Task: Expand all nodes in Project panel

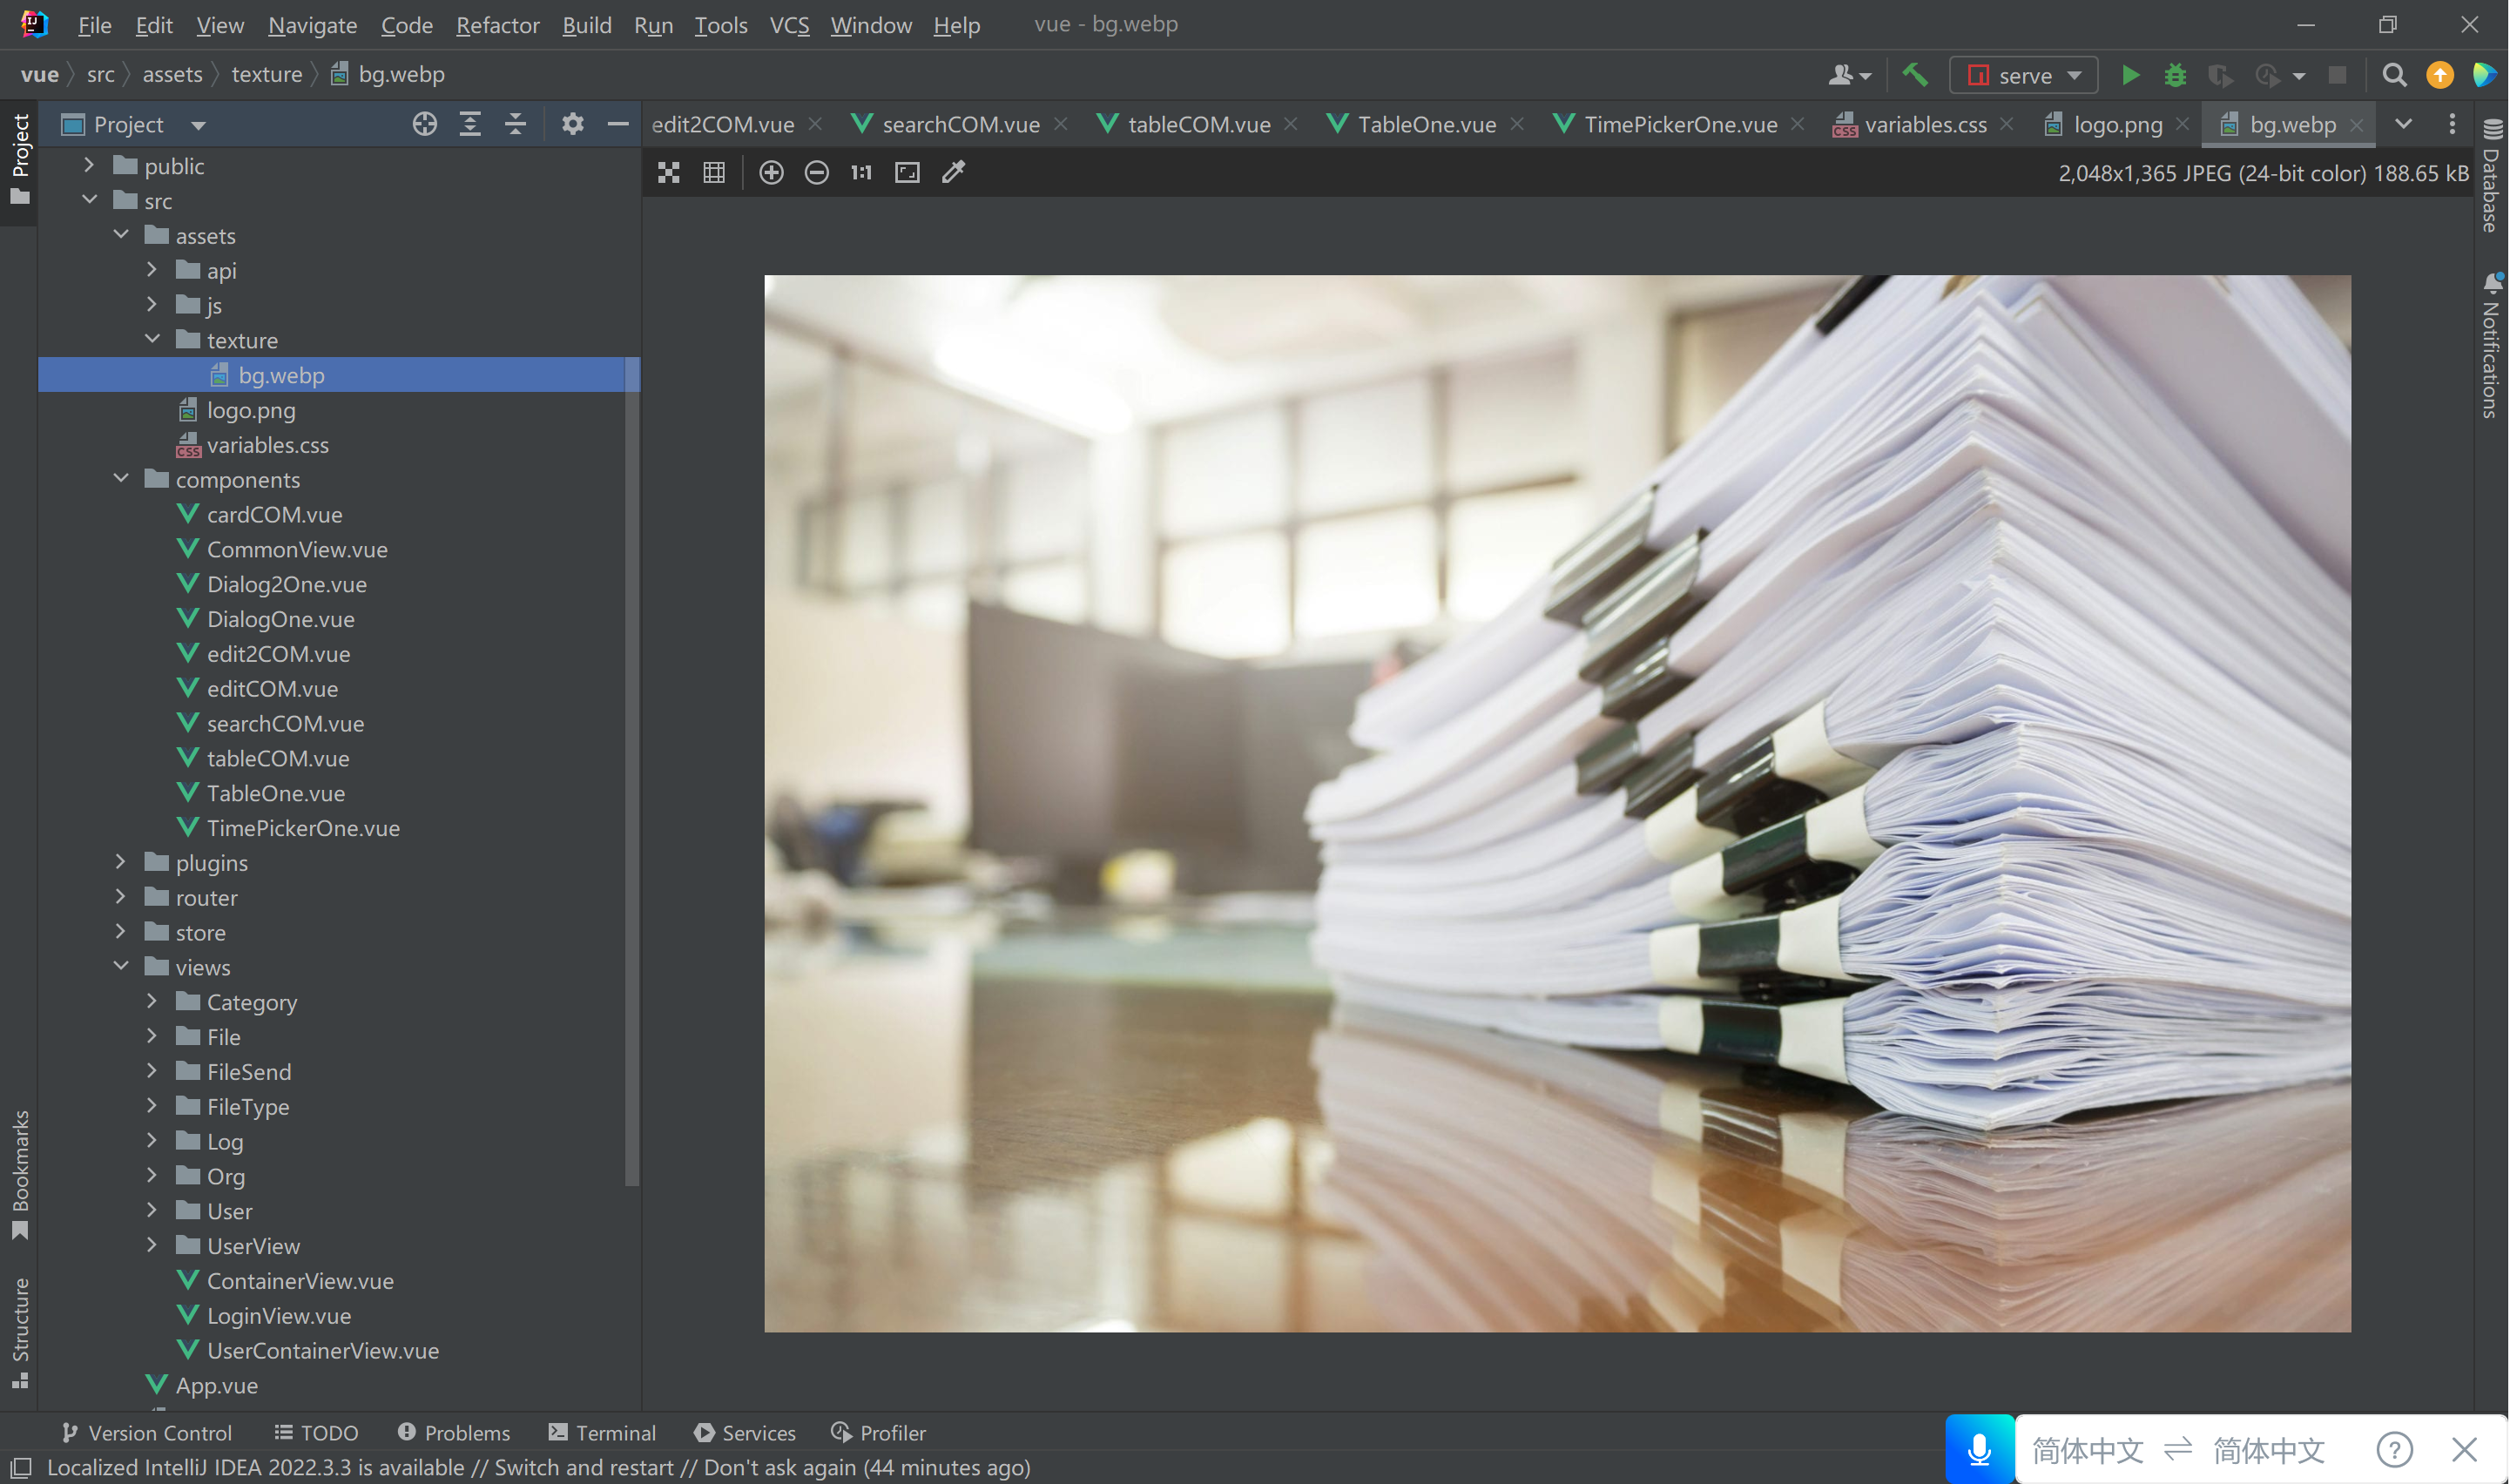Action: click(470, 124)
